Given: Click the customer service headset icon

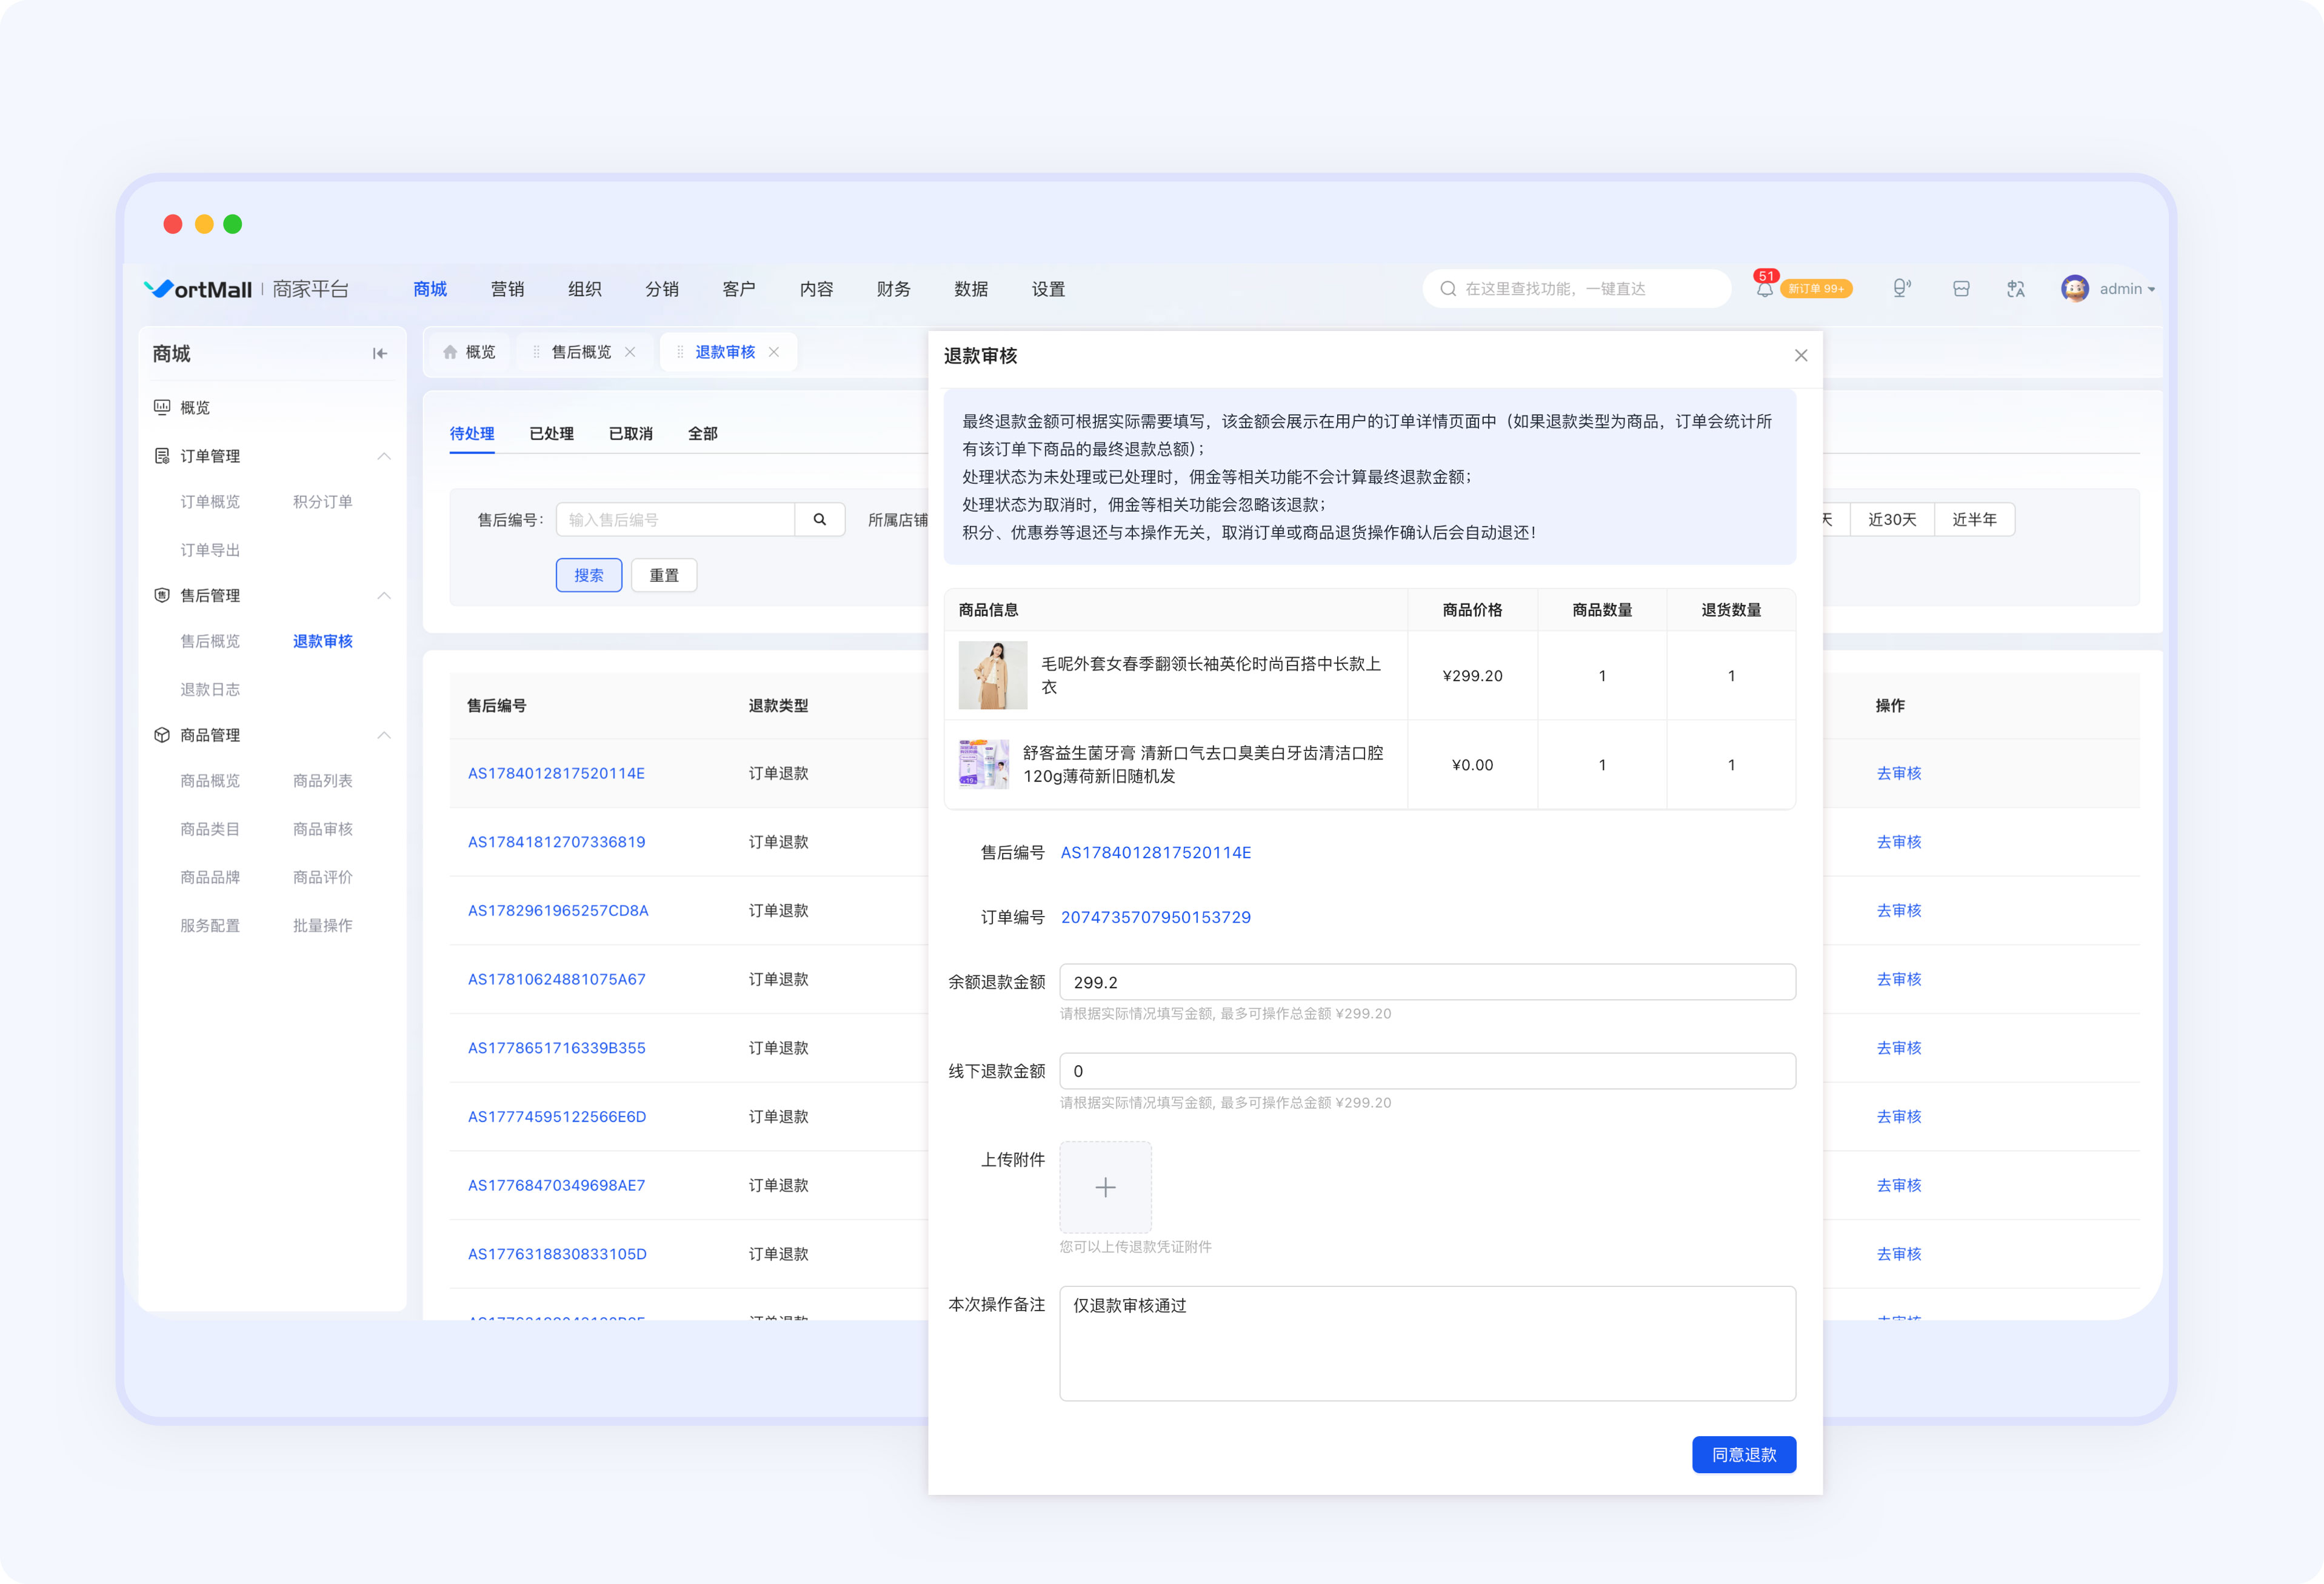Looking at the screenshot, I should [x=1902, y=289].
